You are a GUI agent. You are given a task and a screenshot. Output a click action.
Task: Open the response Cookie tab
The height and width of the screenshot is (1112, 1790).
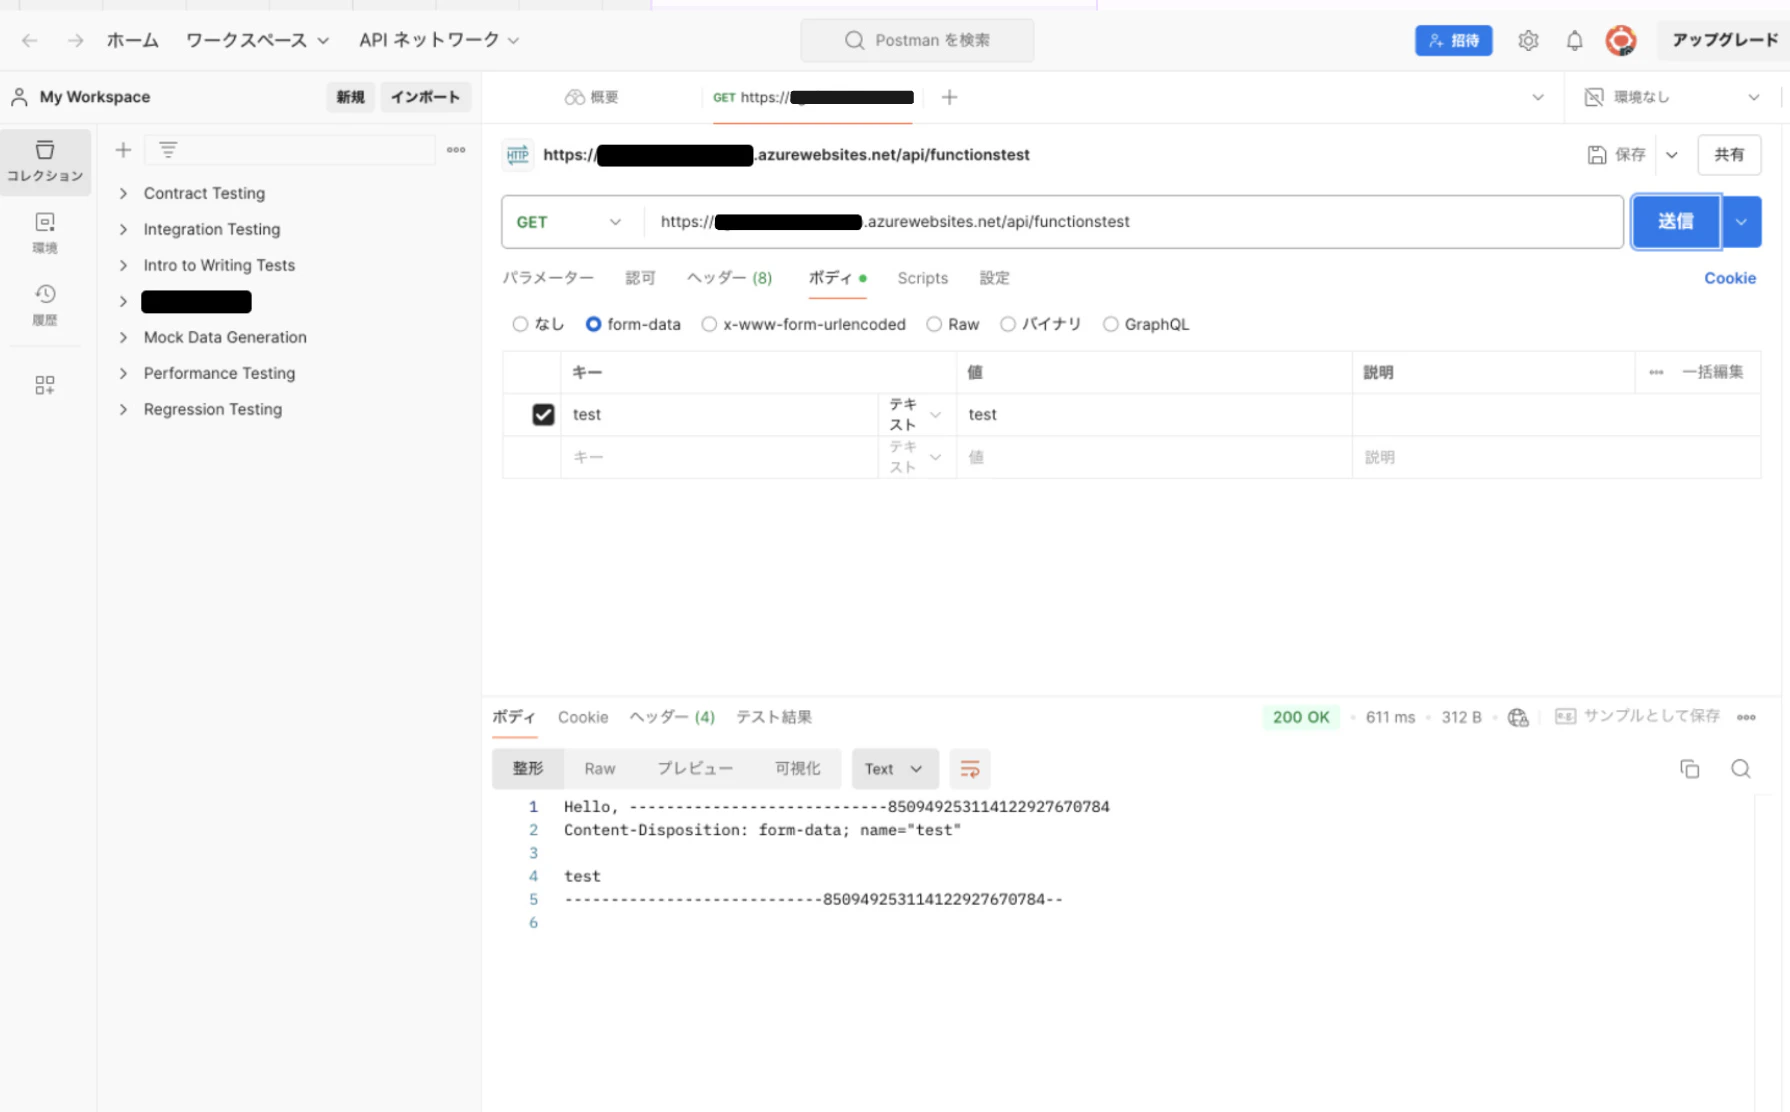(583, 717)
